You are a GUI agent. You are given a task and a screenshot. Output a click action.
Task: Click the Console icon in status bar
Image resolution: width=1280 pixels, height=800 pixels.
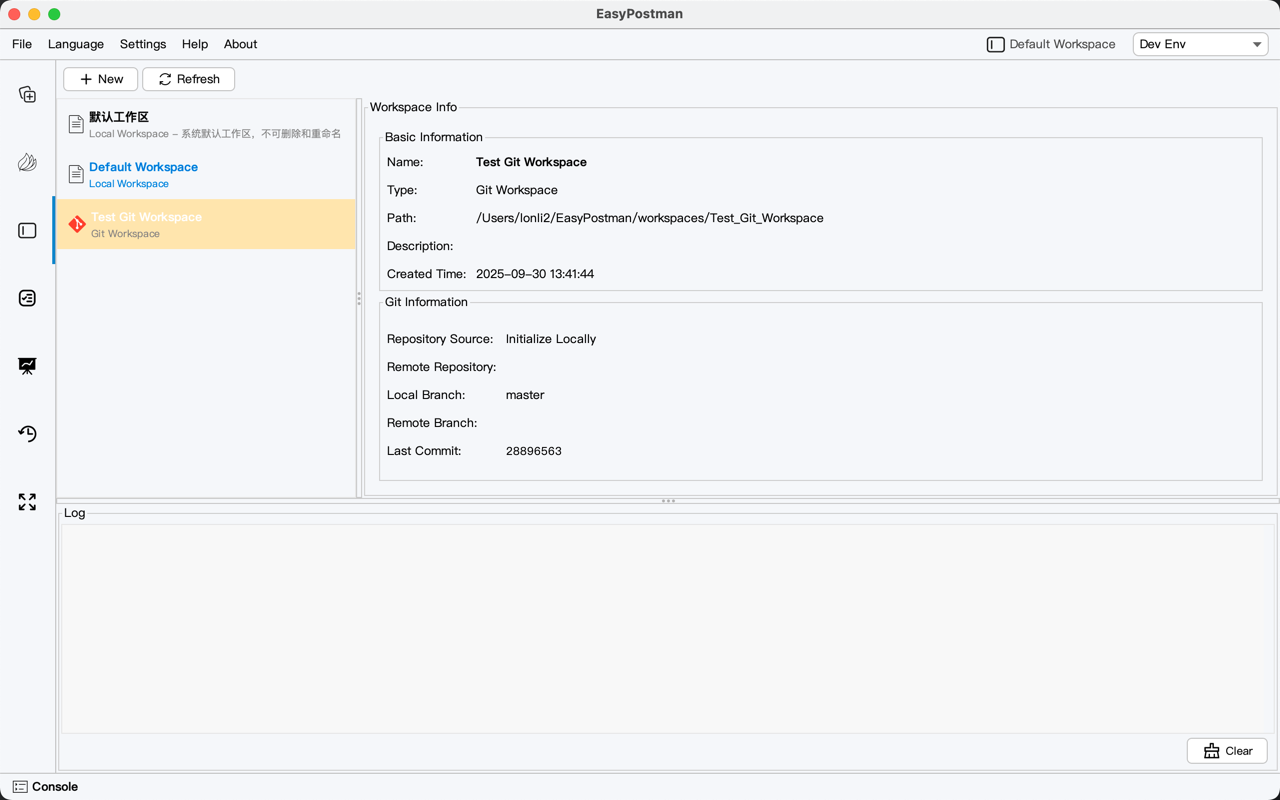20,787
